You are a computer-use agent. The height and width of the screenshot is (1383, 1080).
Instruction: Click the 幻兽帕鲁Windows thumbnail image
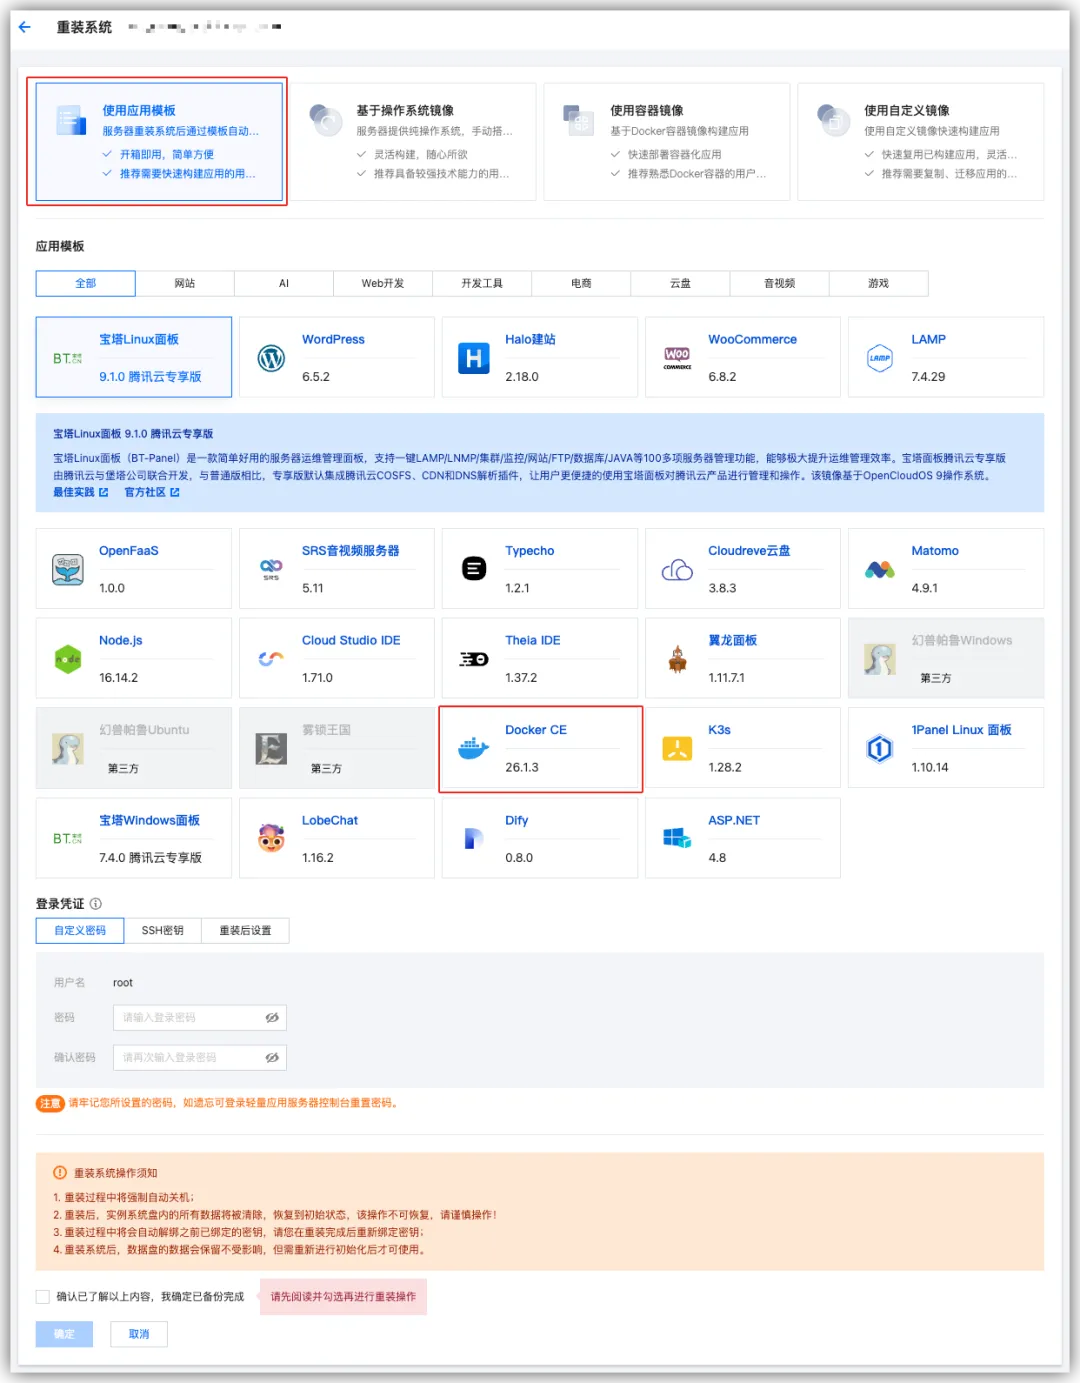click(x=880, y=659)
